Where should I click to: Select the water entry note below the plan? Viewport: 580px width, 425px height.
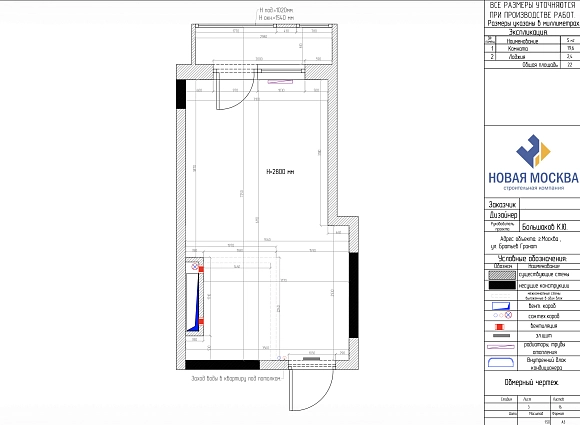point(235,379)
